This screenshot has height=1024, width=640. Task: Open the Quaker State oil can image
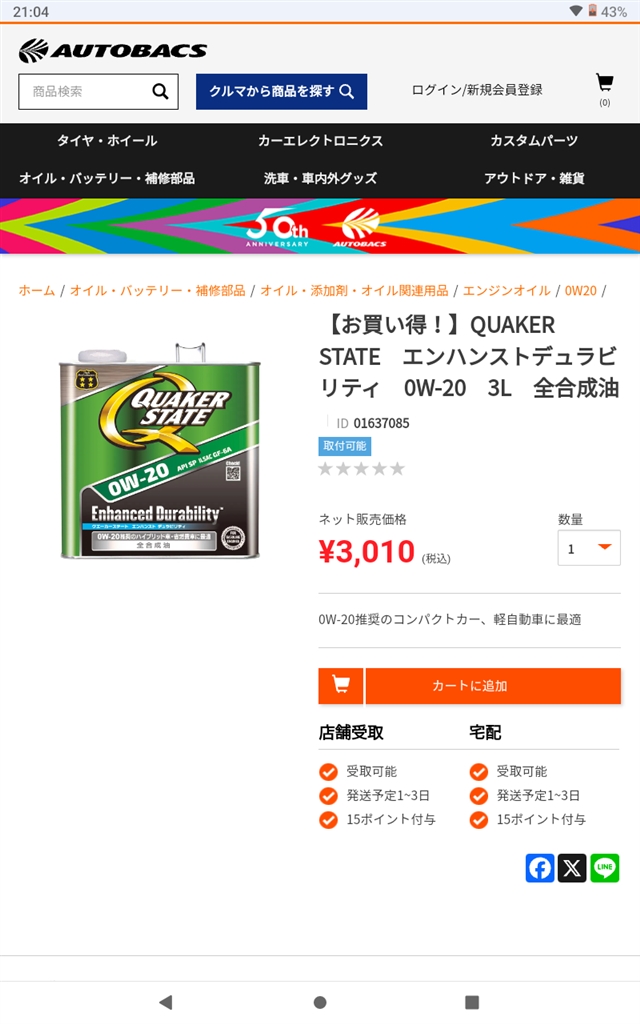[160, 449]
